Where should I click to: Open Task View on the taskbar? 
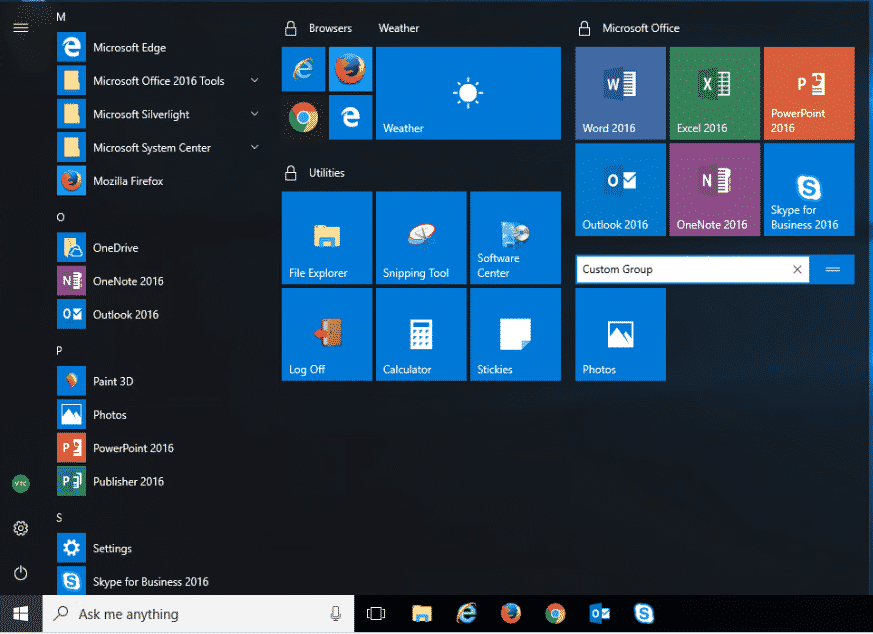pos(376,614)
